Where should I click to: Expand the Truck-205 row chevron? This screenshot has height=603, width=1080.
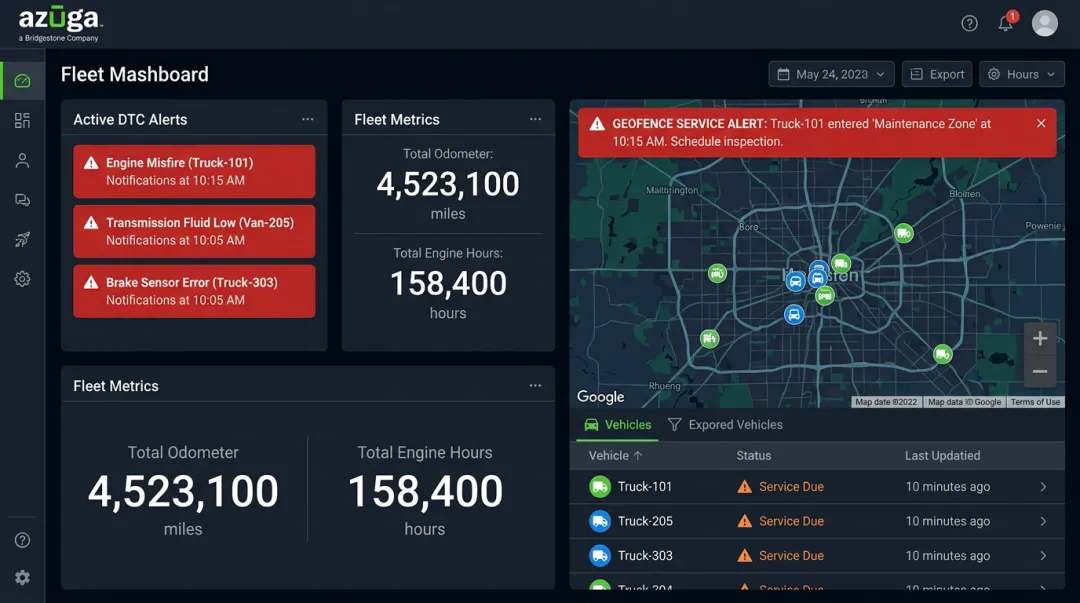[1043, 521]
